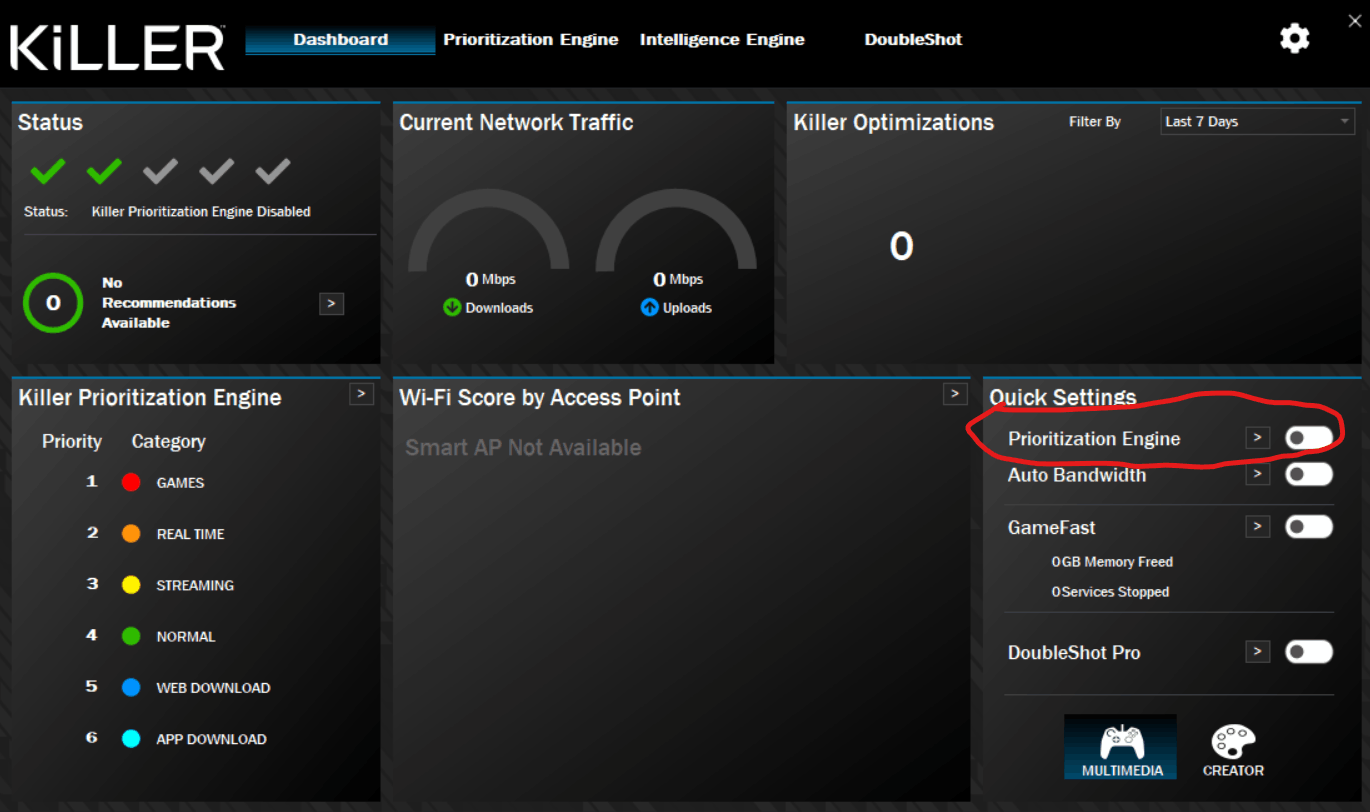Click the Category column header
Viewport: 1370px width, 812px height.
coord(168,441)
